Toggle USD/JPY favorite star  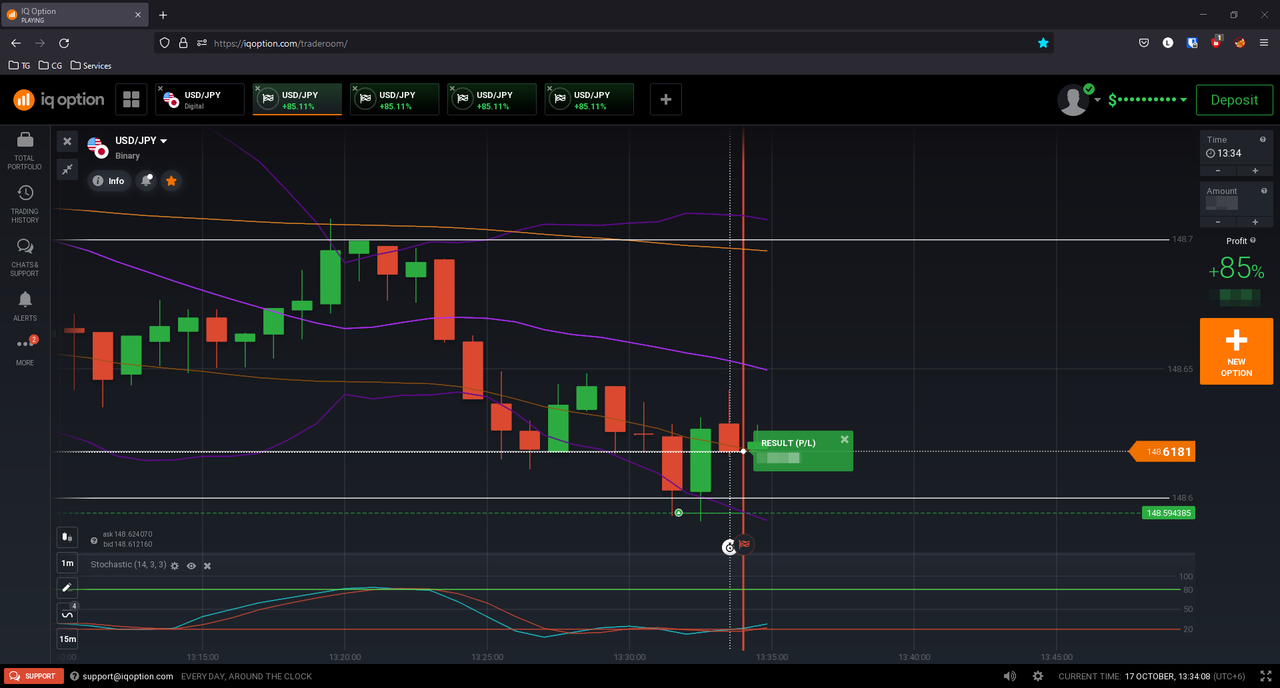[x=171, y=181]
